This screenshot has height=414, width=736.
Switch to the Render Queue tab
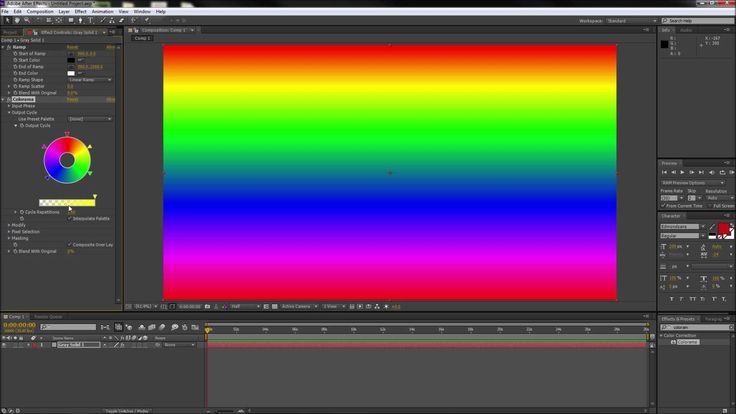(48, 317)
